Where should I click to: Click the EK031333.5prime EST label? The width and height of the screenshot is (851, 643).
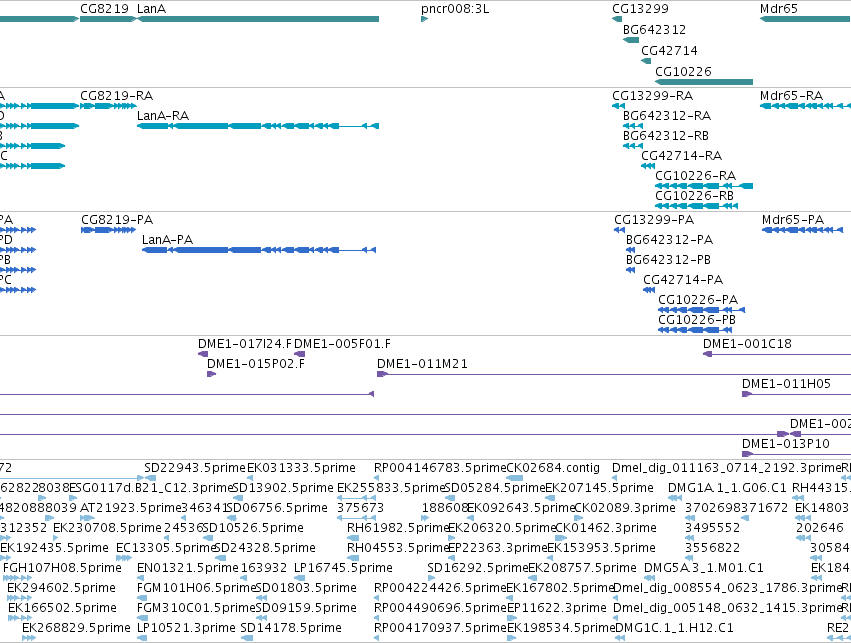tap(301, 468)
